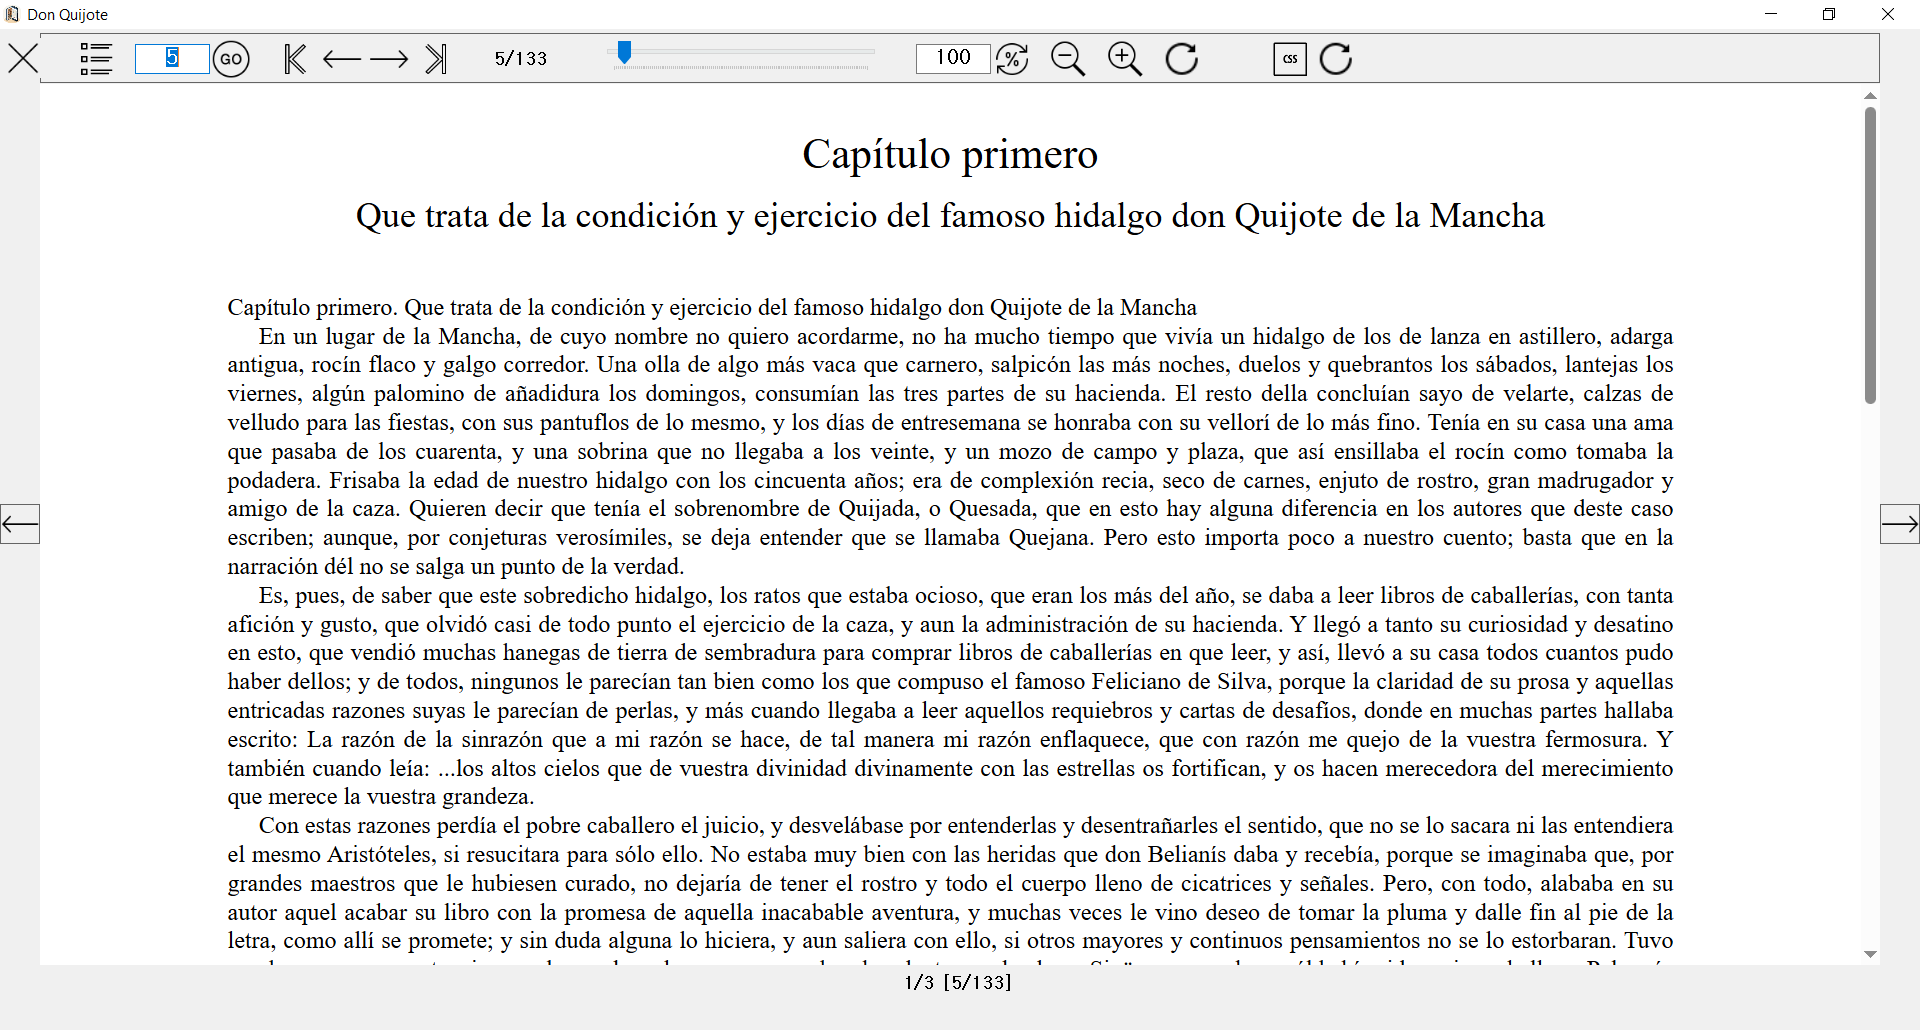The width and height of the screenshot is (1920, 1030).
Task: Go to previous page in toolbar
Action: tap(341, 59)
